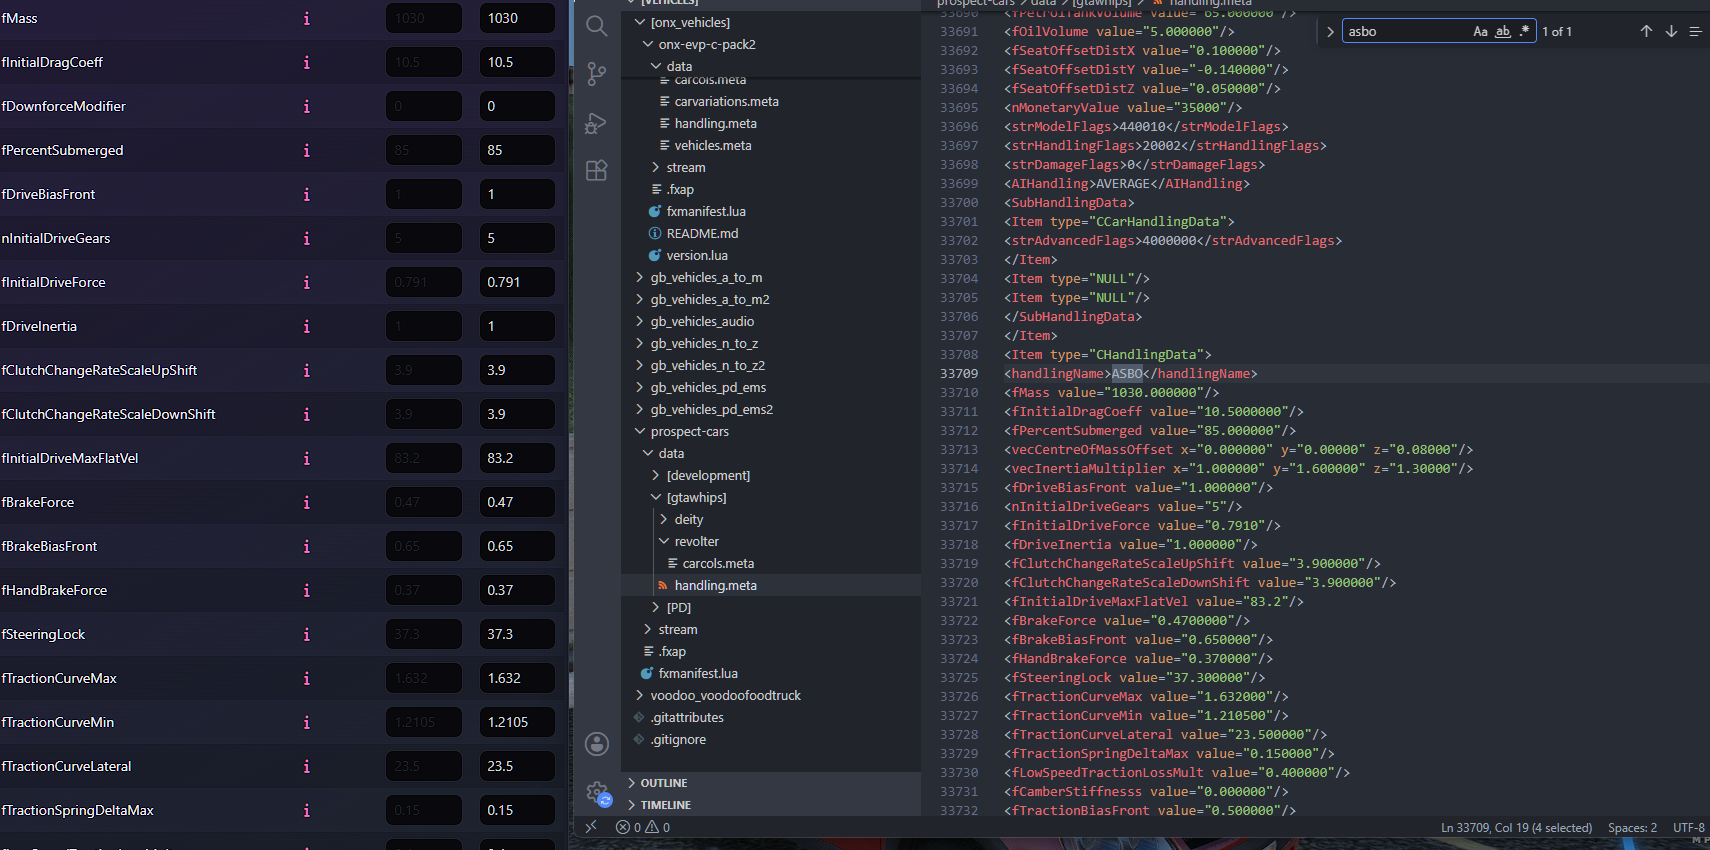Click the editable fTractionCurveMin value field
The width and height of the screenshot is (1710, 850).
[x=517, y=722]
